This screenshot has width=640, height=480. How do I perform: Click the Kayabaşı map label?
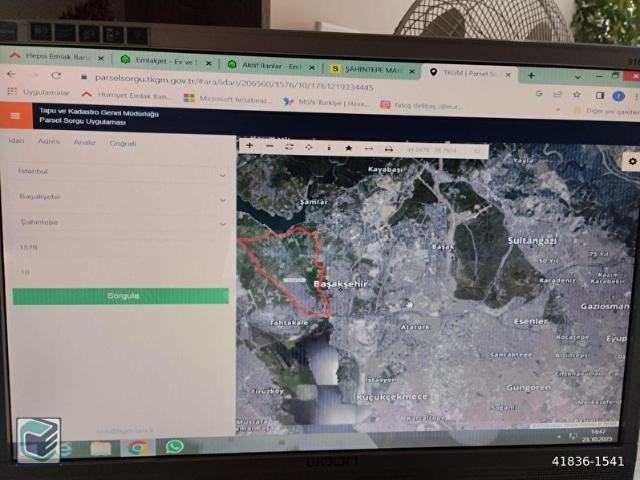(x=385, y=169)
